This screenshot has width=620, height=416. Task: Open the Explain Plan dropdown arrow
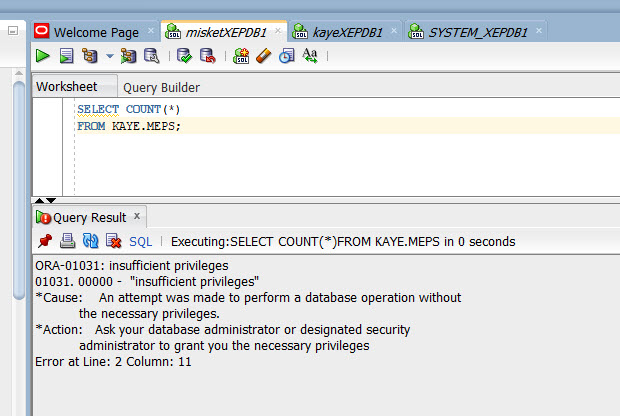pyautogui.click(x=110, y=56)
